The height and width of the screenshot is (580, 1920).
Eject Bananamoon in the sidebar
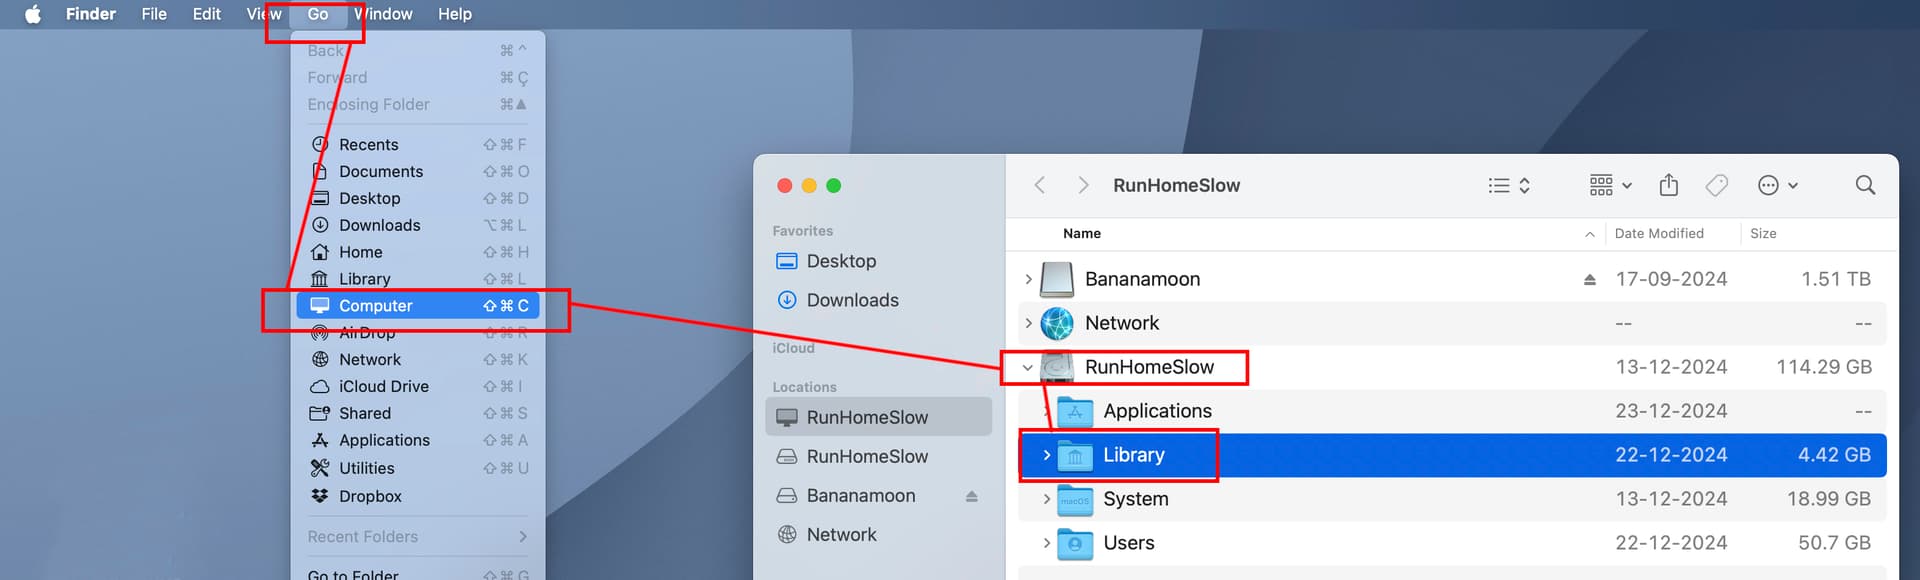[971, 496]
